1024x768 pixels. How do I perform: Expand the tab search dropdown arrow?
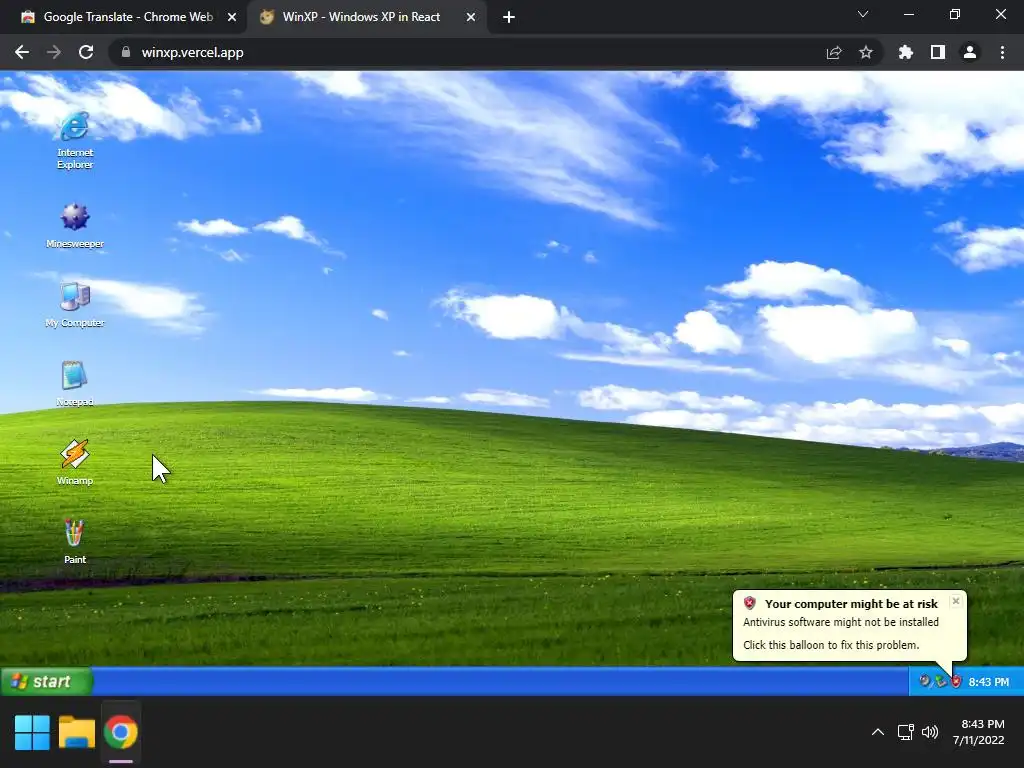click(863, 14)
